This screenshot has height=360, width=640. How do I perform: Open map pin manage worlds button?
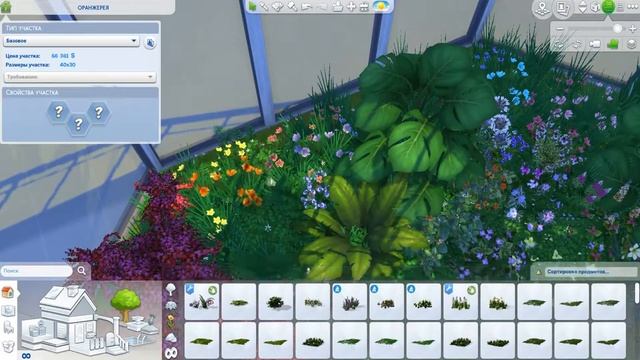pyautogui.click(x=542, y=9)
